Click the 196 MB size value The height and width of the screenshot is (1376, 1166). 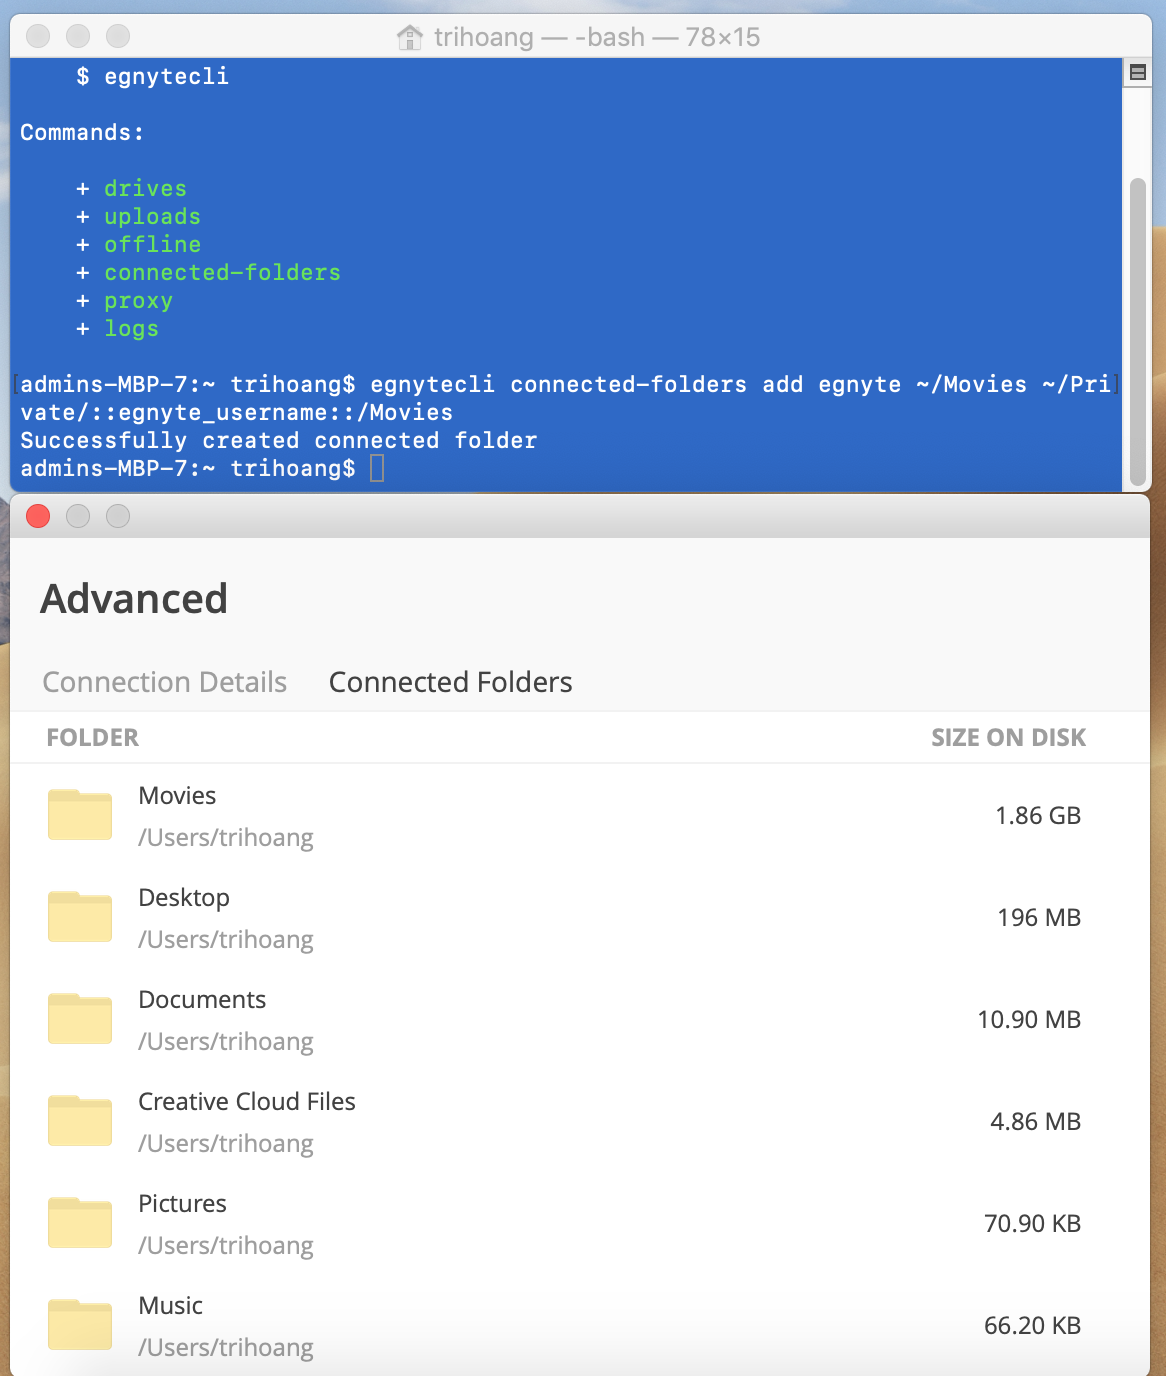pos(1039,917)
